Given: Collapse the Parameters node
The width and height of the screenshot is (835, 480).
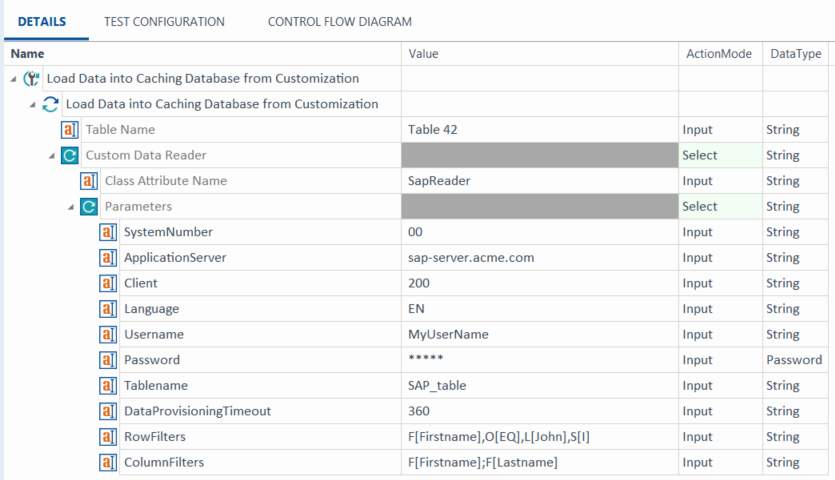Looking at the screenshot, I should (71, 207).
